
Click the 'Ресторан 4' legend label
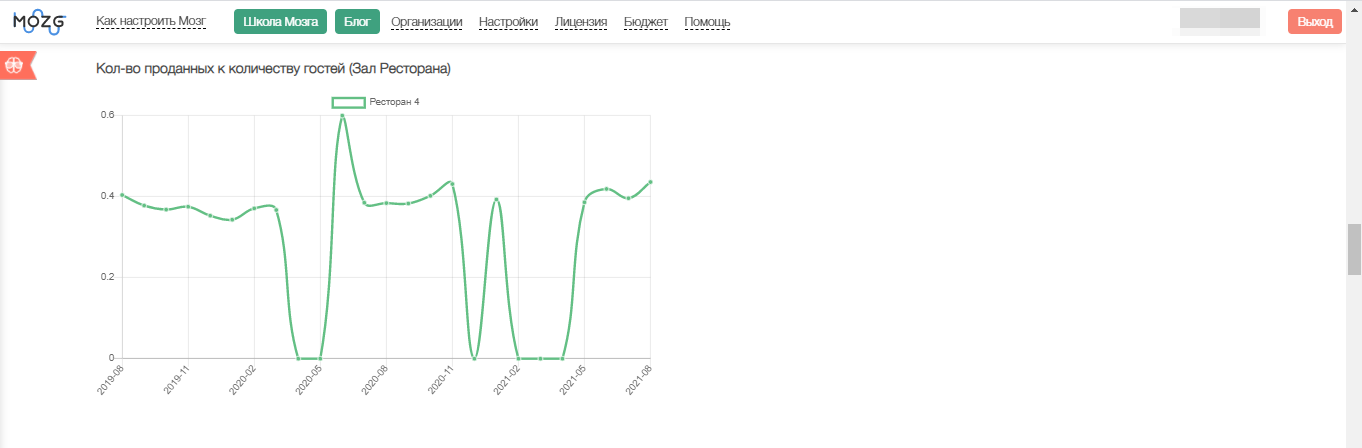click(x=394, y=102)
